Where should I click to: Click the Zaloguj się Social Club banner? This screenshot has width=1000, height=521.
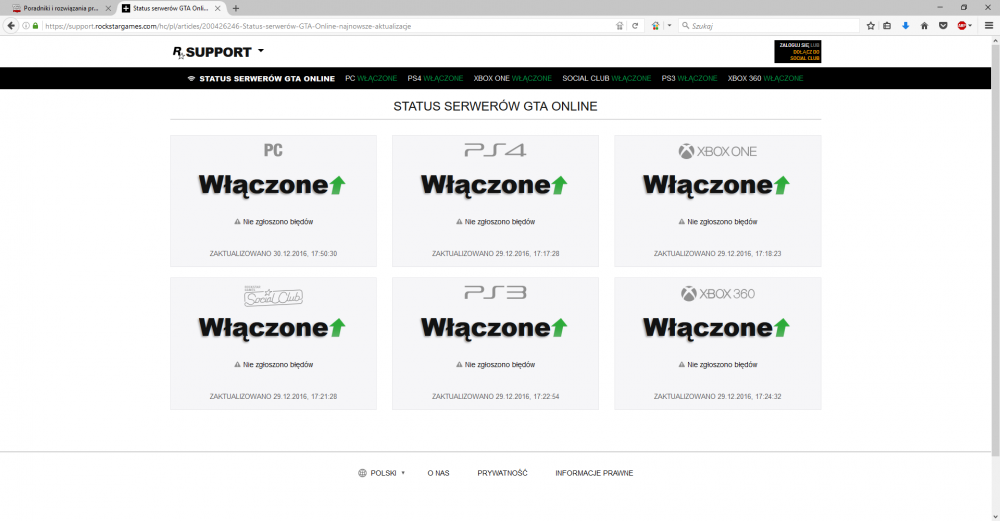pos(797,52)
